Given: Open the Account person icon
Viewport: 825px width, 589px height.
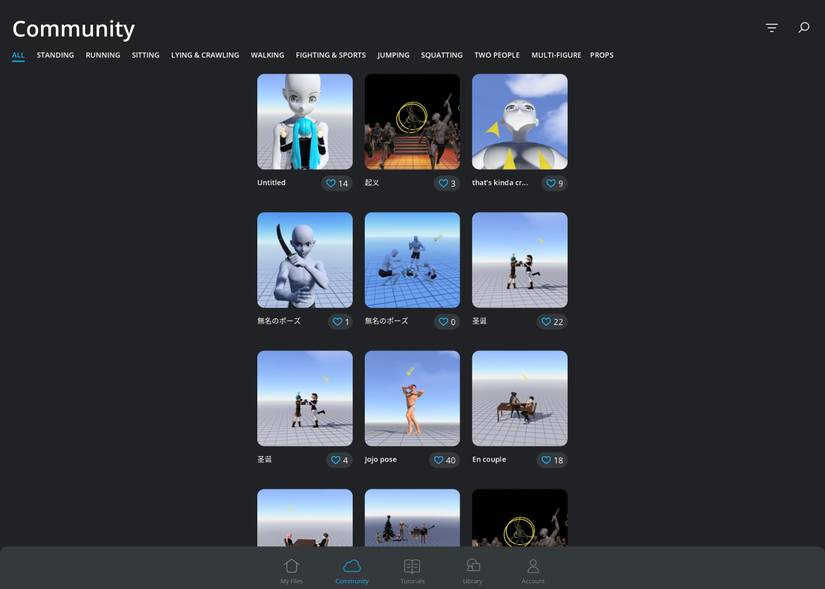Looking at the screenshot, I should [x=533, y=565].
